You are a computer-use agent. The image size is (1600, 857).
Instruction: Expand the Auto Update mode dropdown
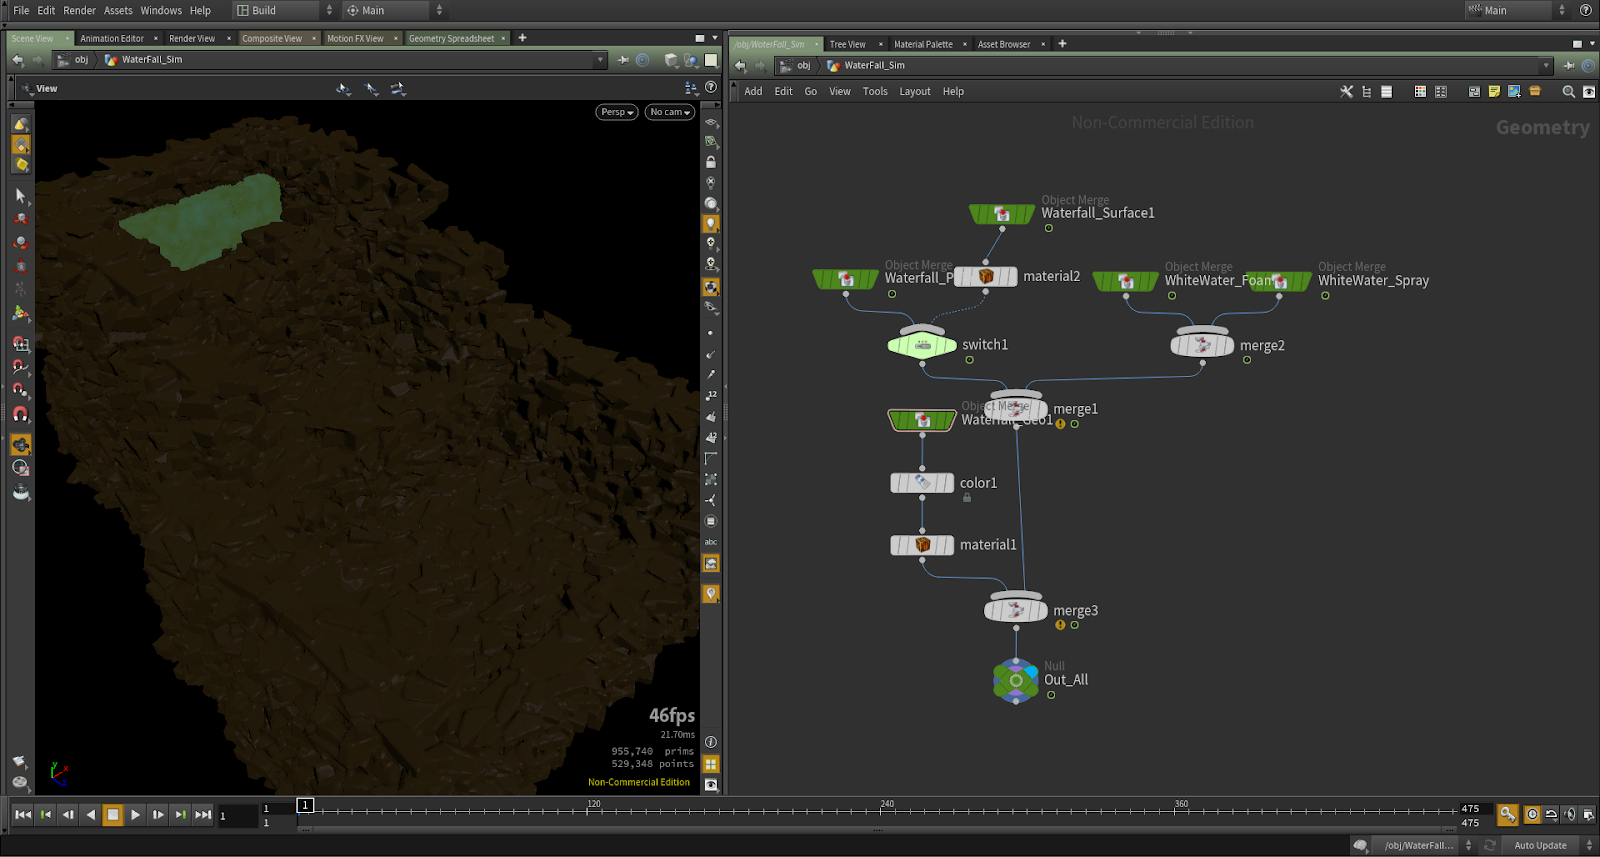coord(1589,845)
